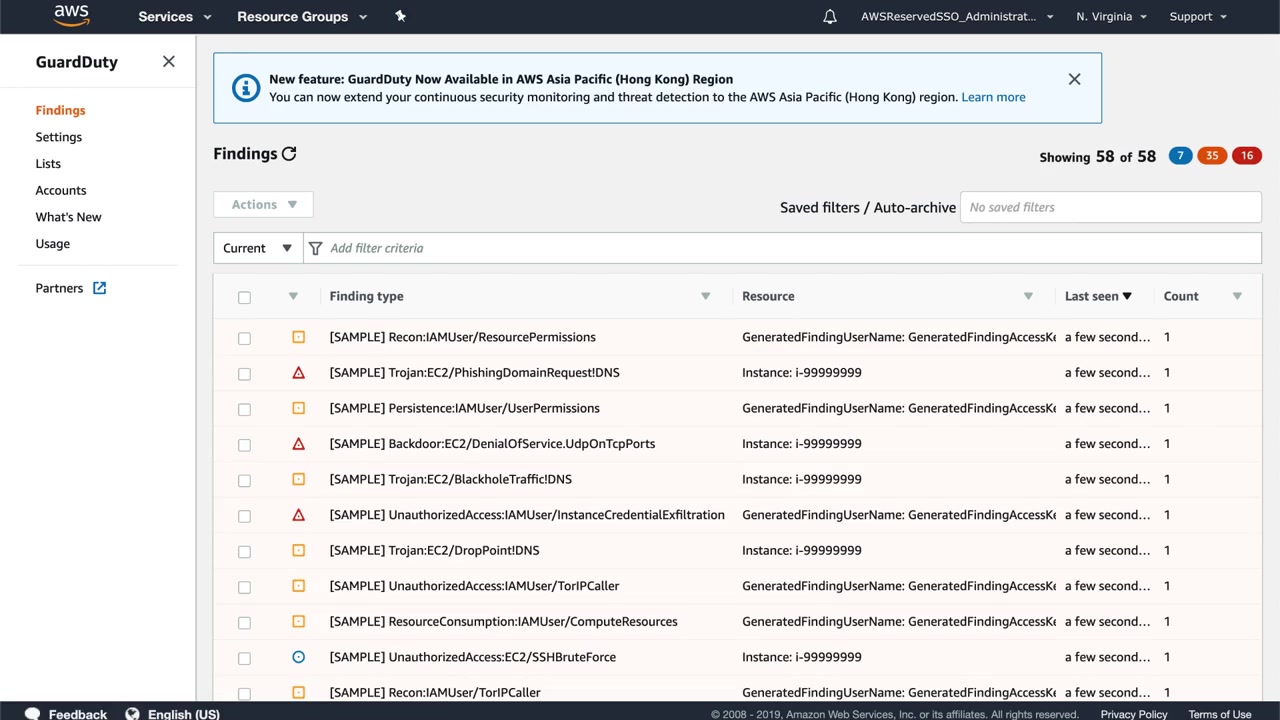Viewport: 1280px width, 720px height.
Task: Expand the Actions dropdown
Action: 263,205
